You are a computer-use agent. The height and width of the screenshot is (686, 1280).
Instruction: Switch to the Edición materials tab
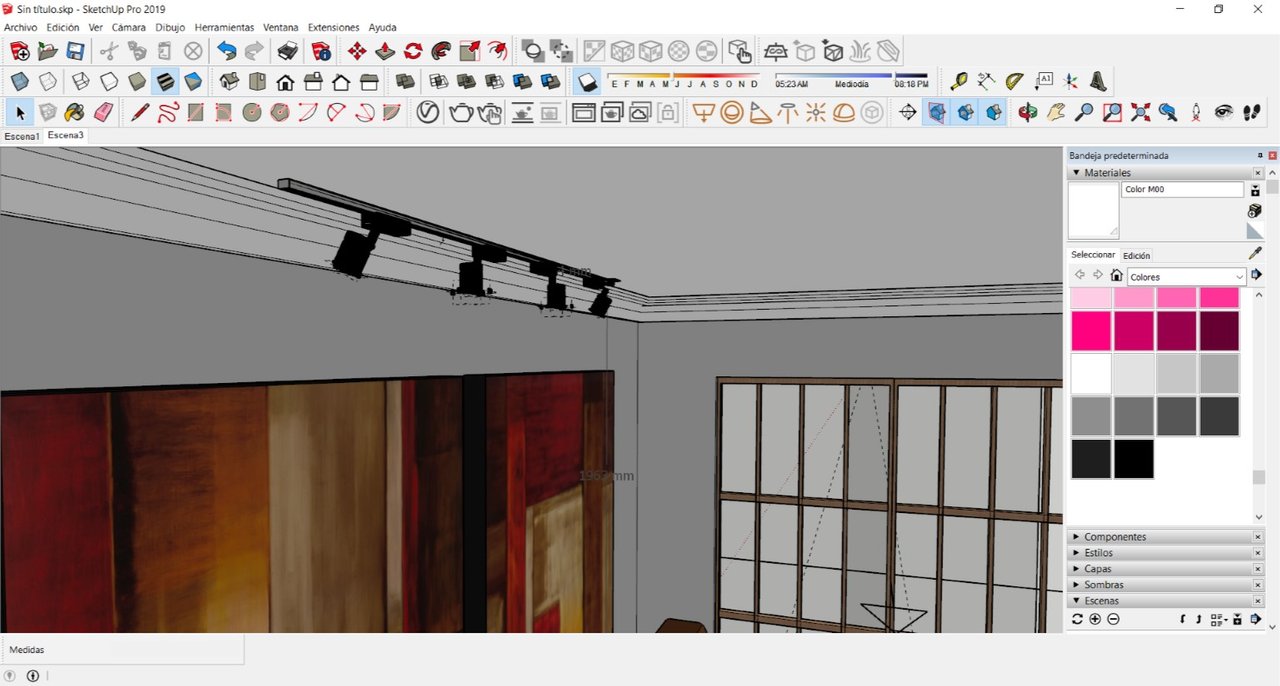(1136, 255)
